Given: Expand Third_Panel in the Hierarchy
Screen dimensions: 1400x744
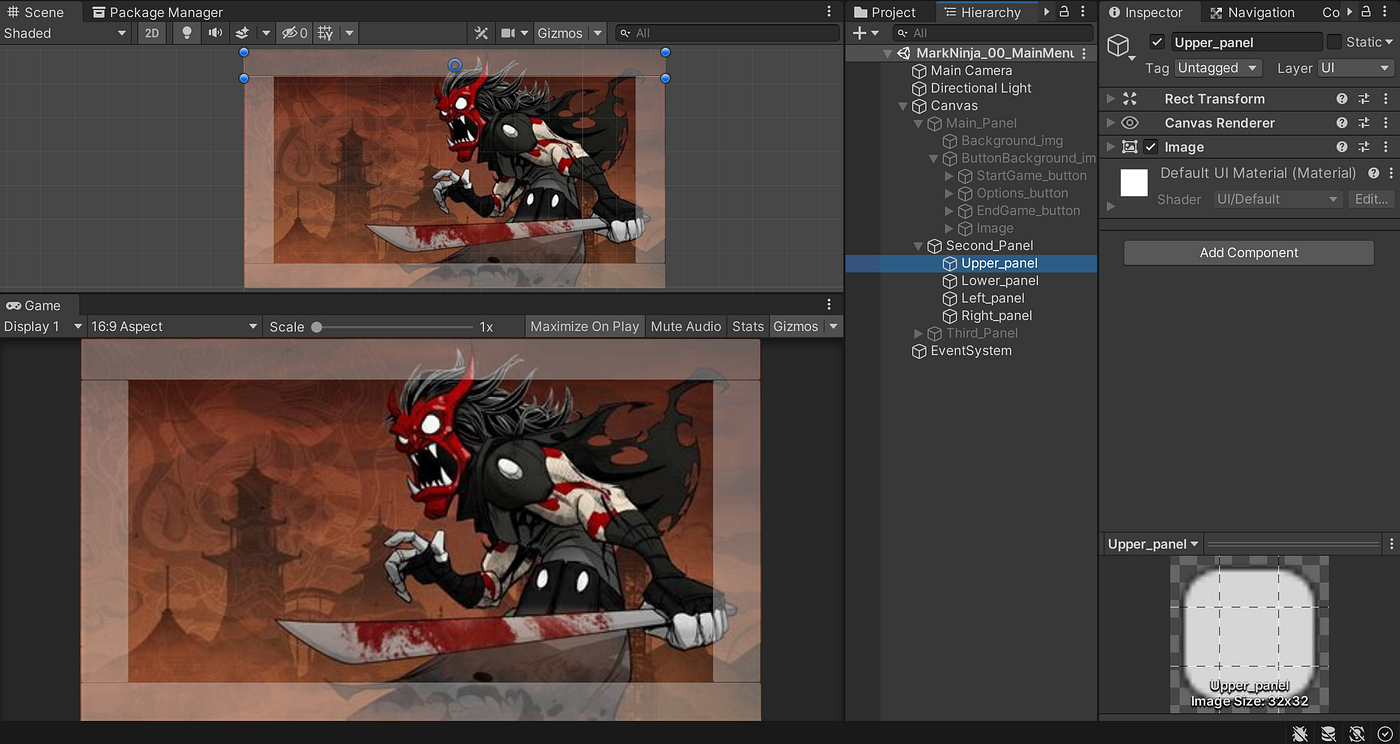Looking at the screenshot, I should pyautogui.click(x=919, y=333).
